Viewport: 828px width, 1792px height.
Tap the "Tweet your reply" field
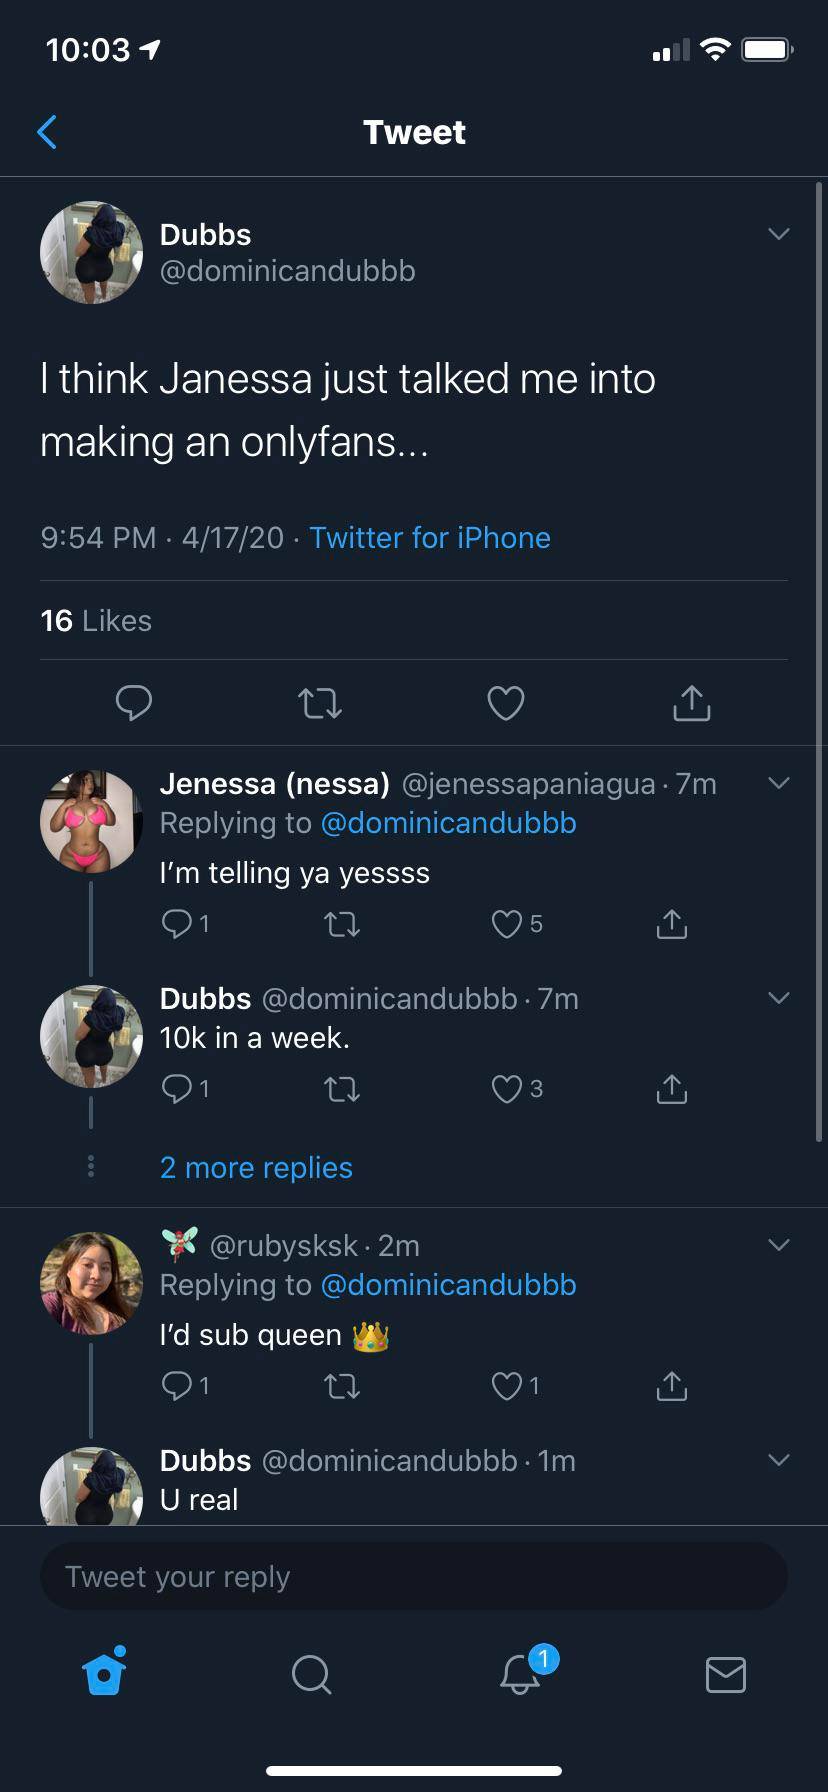click(x=414, y=1576)
